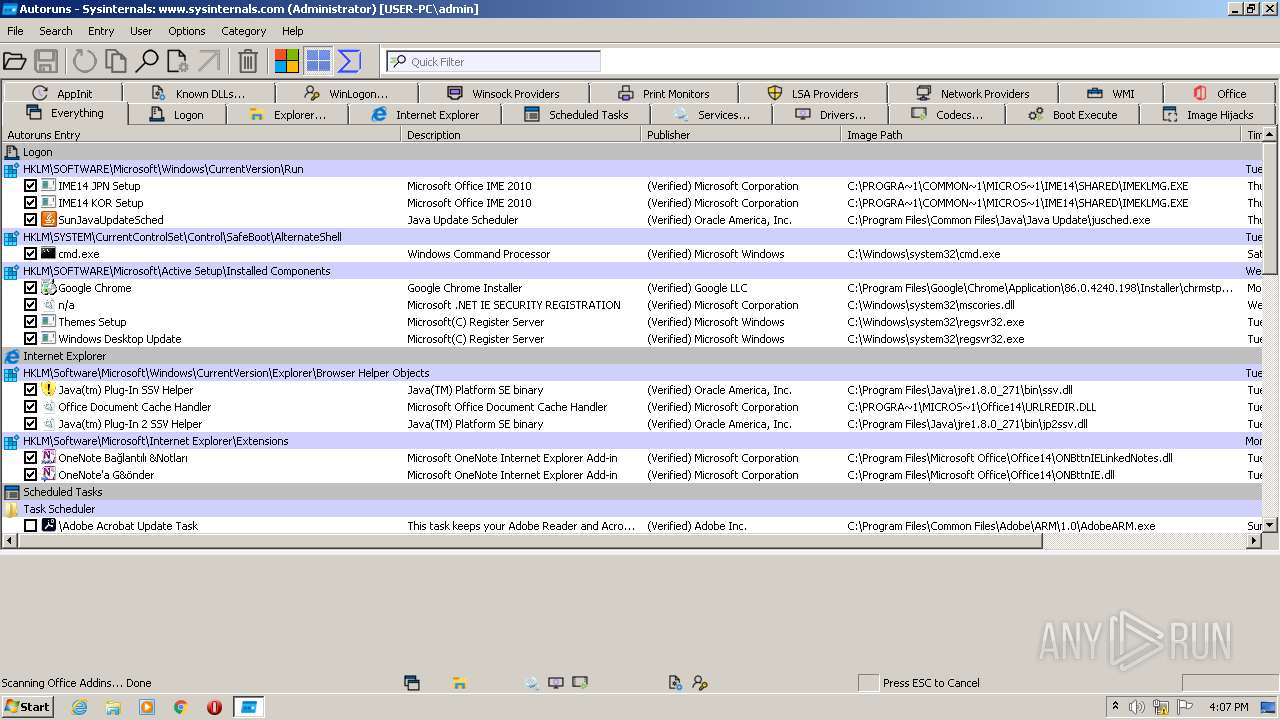
Task: Open the Known DLLs tab
Action: click(198, 94)
